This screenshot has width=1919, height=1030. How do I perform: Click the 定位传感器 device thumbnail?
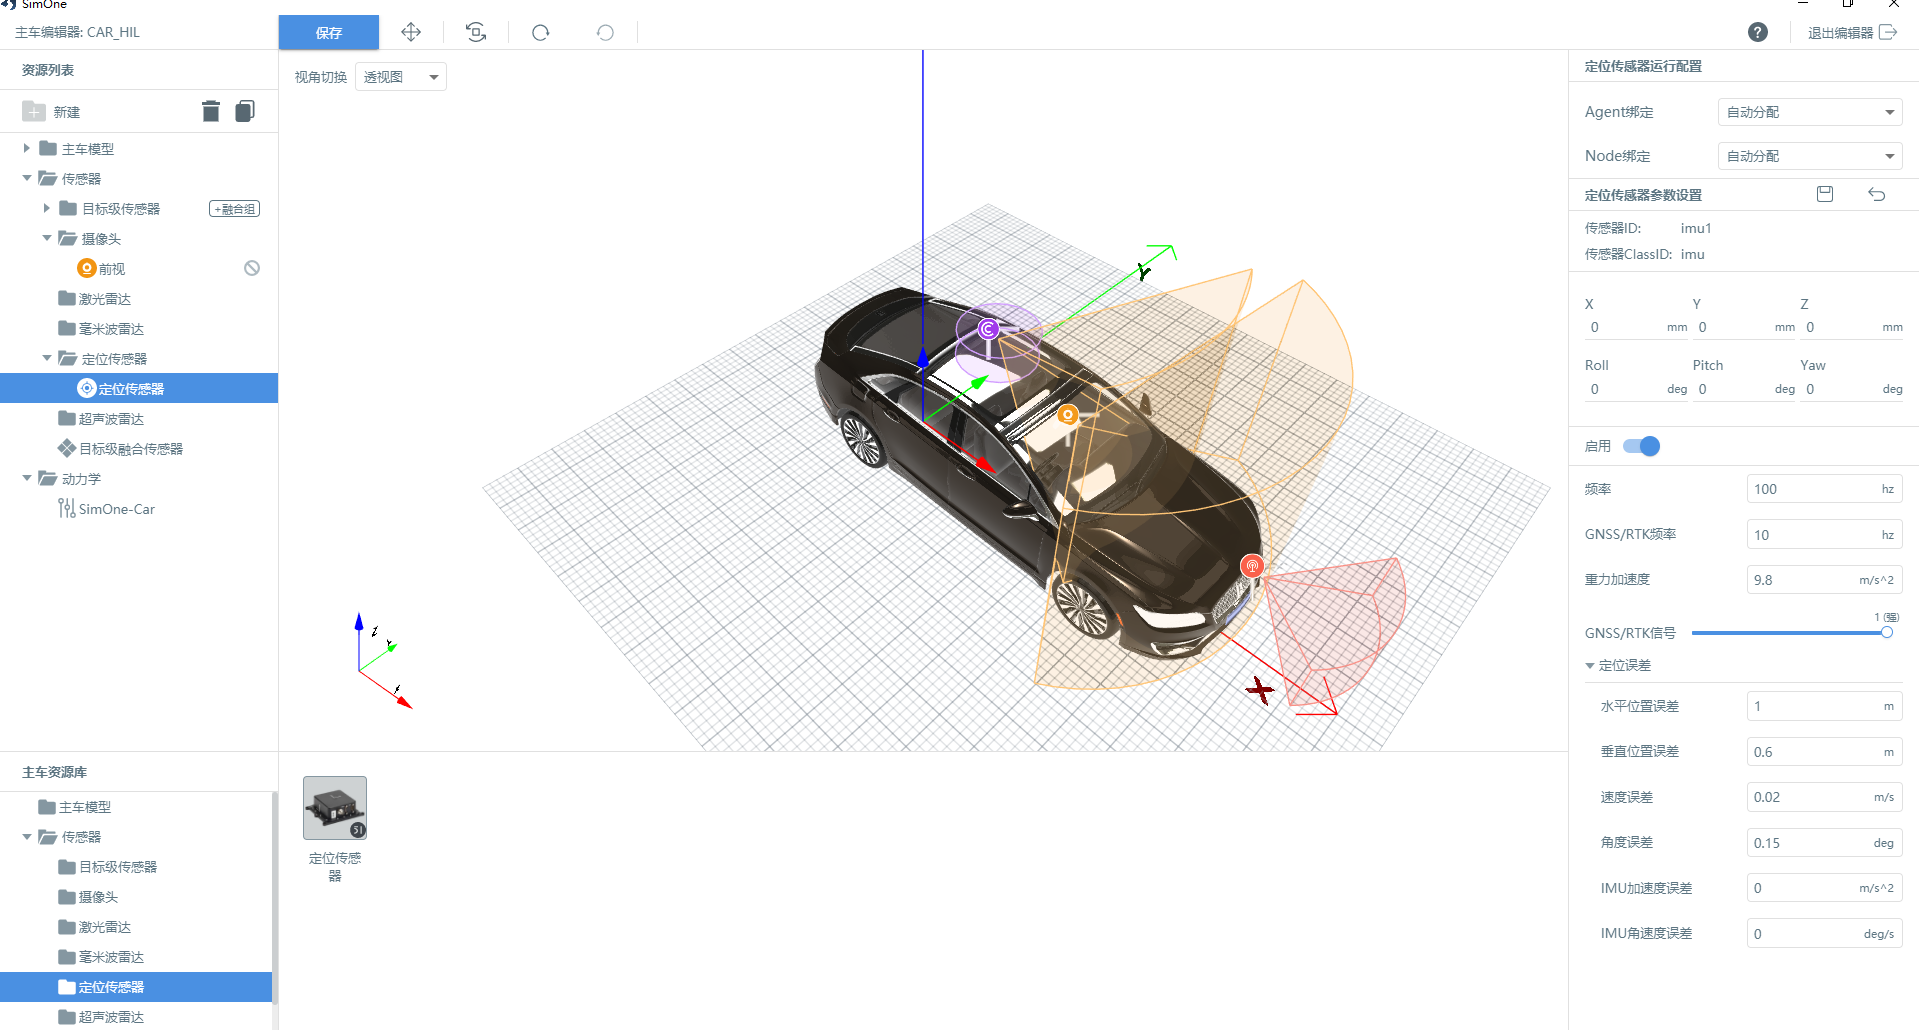coord(335,808)
